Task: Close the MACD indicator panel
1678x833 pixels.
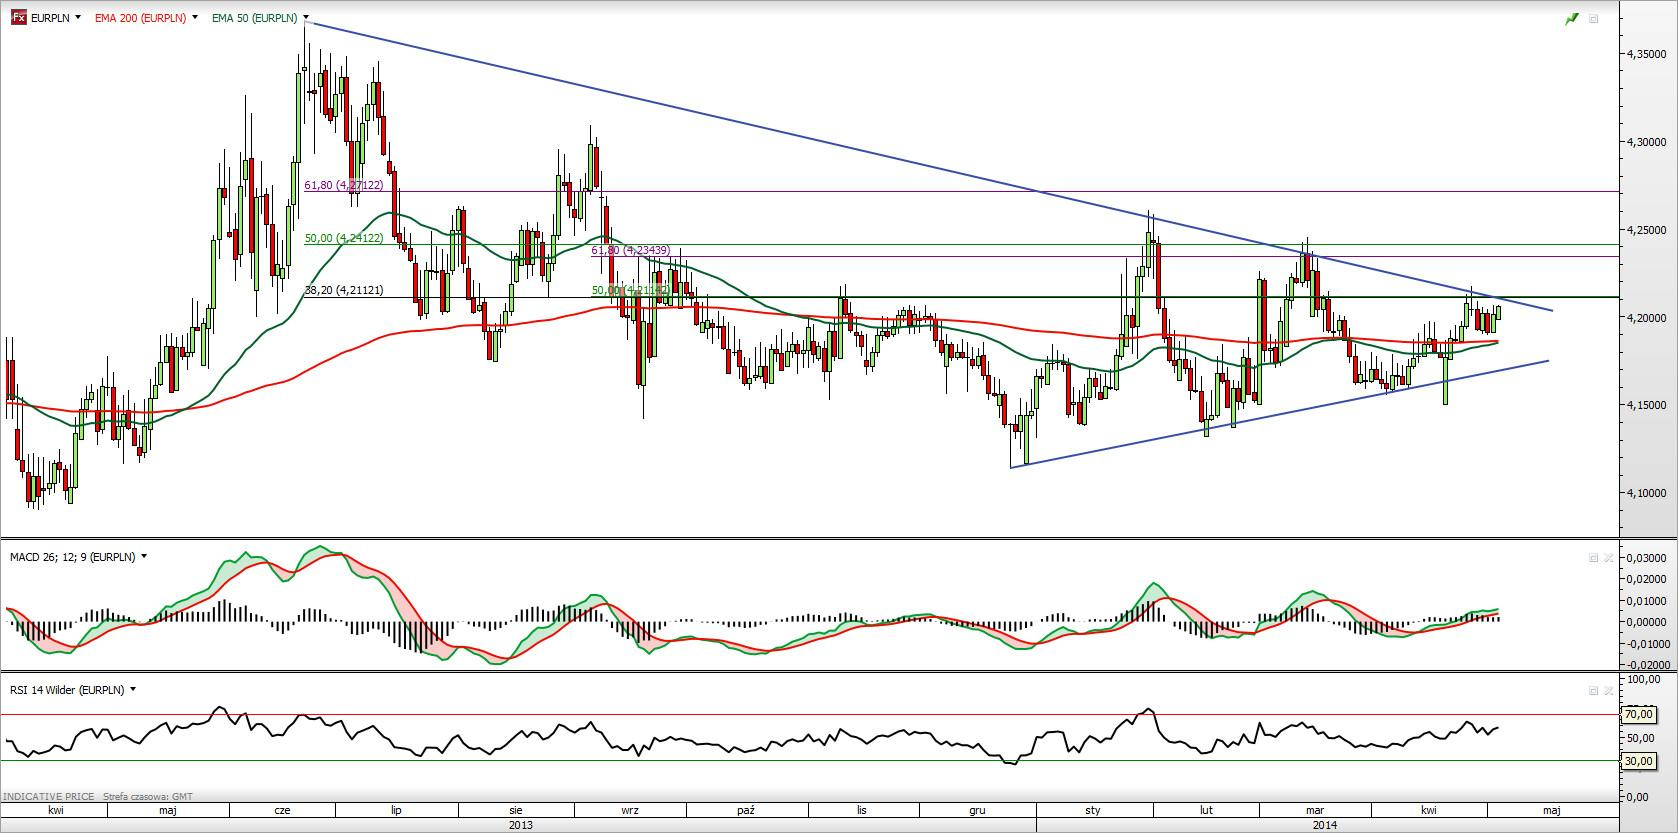Action: 1609,558
